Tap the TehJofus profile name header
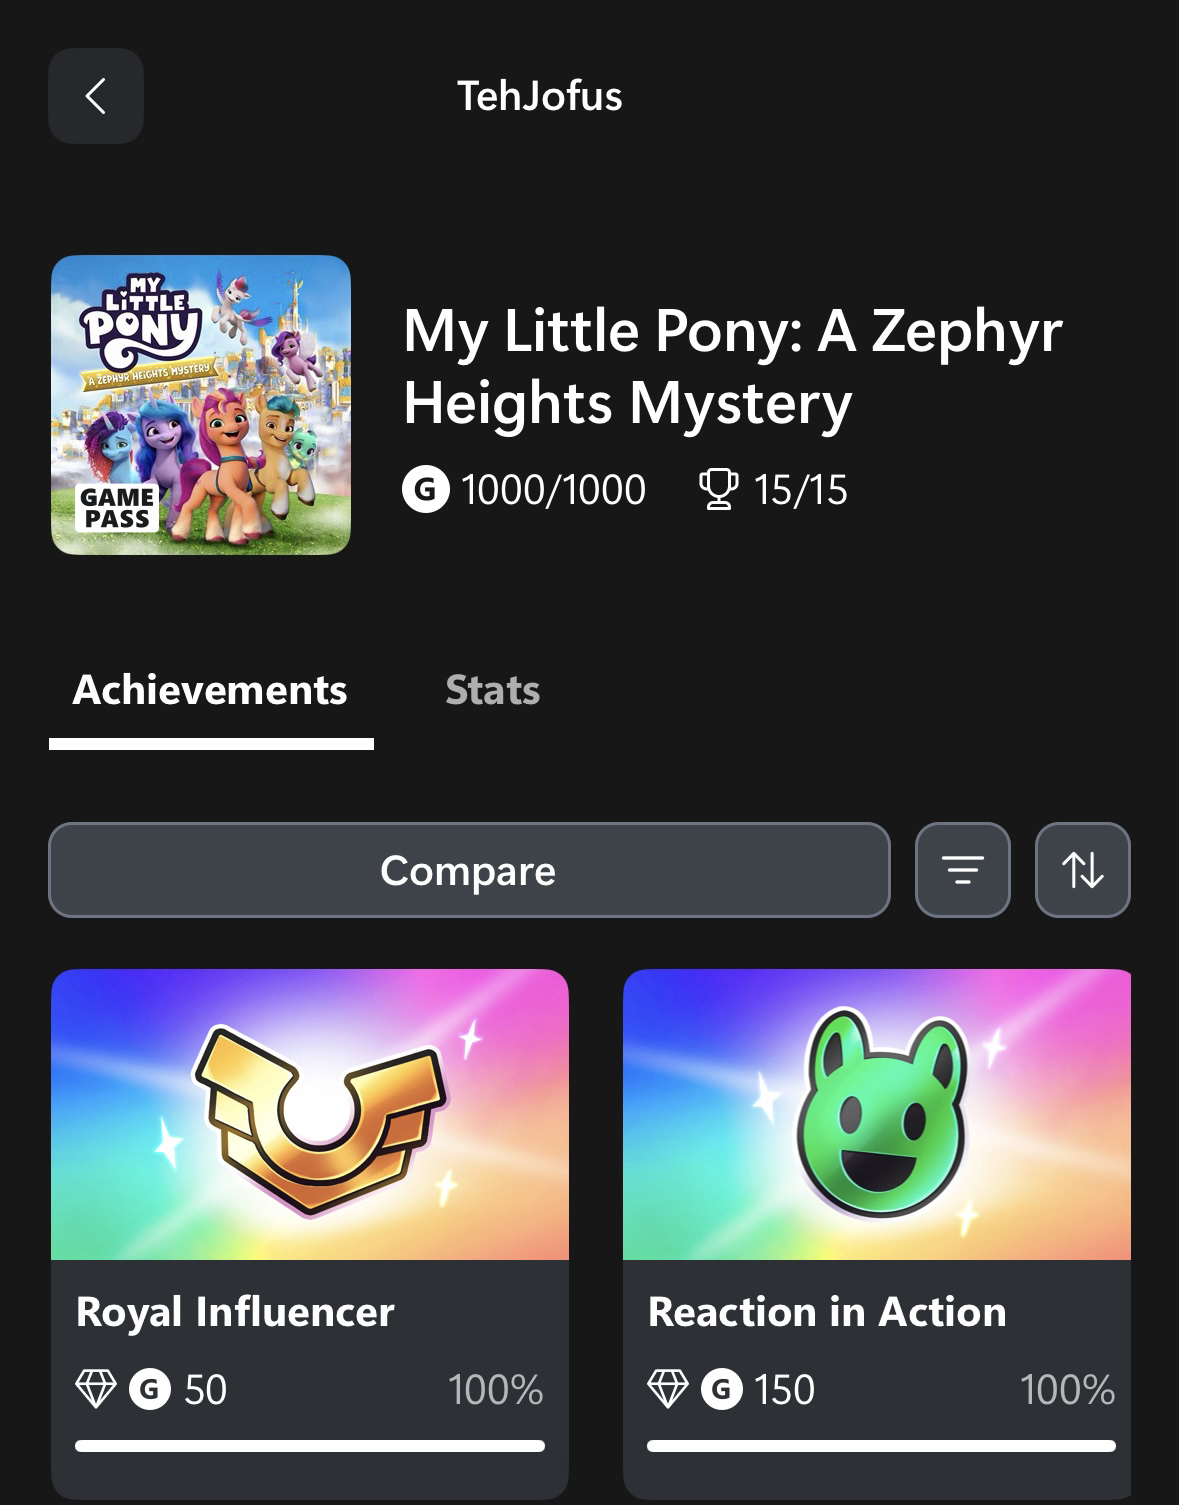 point(540,96)
